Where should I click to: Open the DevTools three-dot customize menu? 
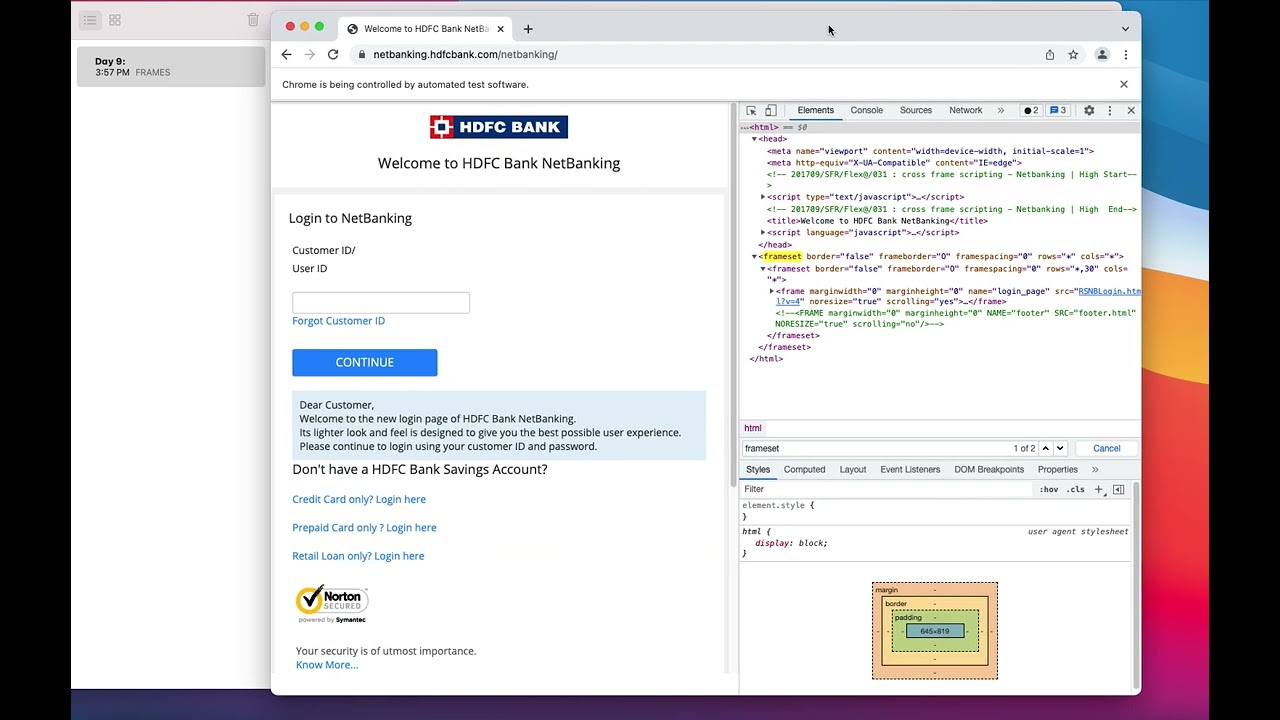click(1109, 111)
